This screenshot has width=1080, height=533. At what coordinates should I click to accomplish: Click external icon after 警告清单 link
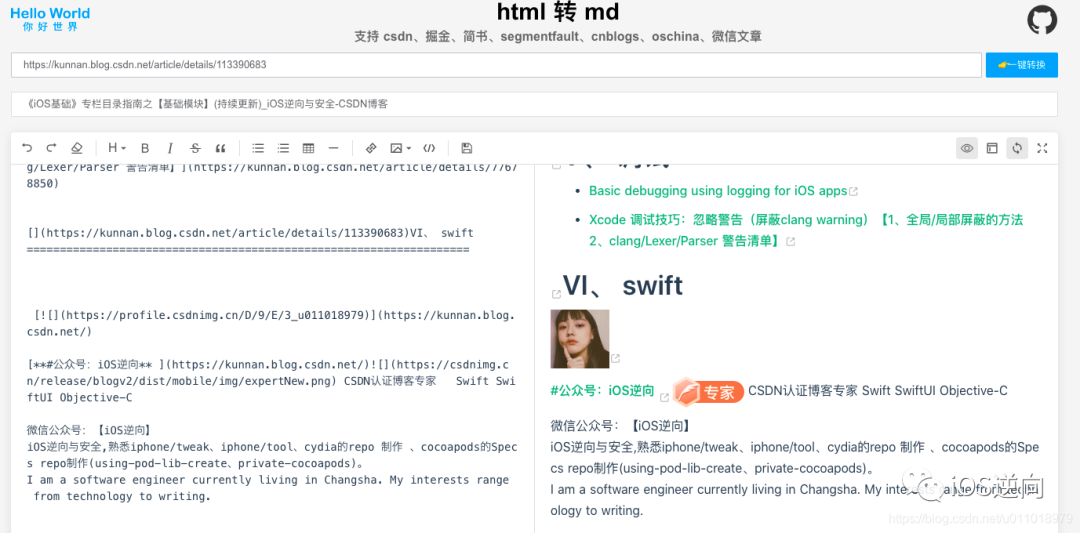pos(791,242)
